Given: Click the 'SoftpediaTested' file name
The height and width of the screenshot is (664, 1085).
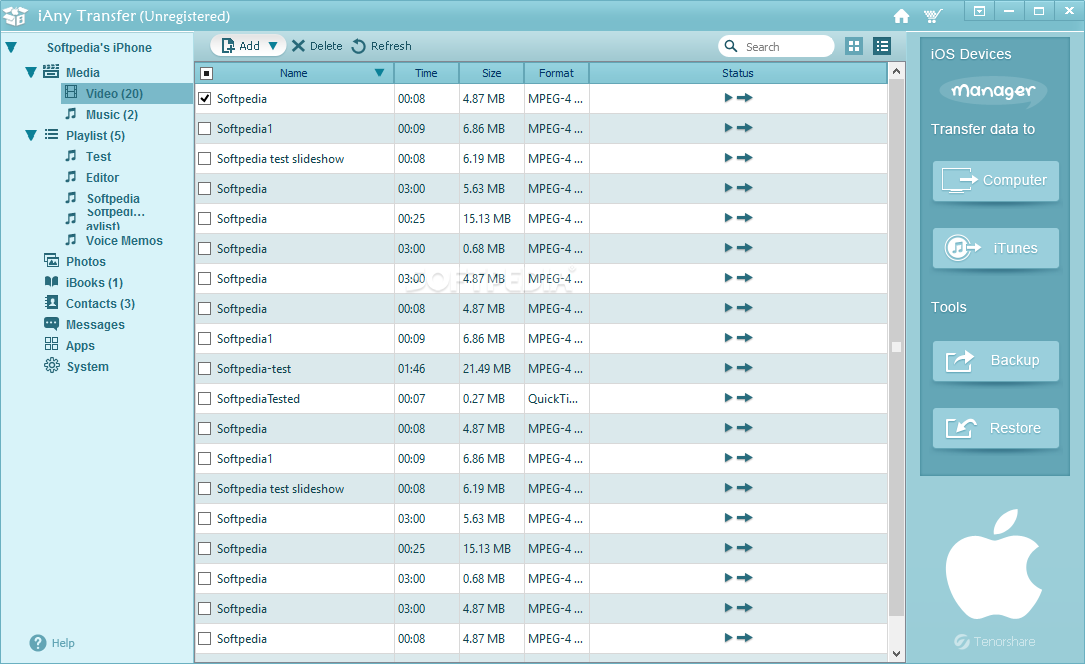Looking at the screenshot, I should pos(258,398).
